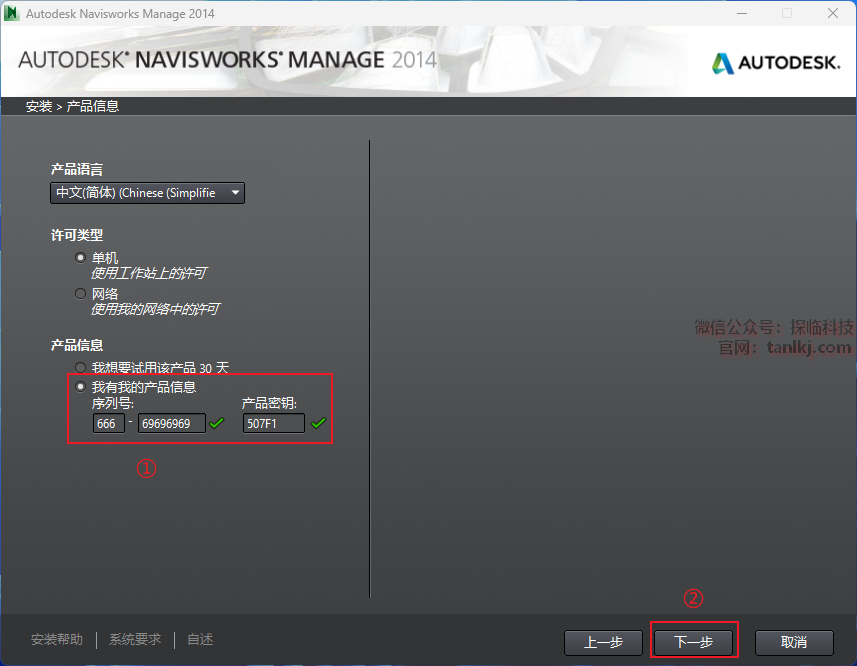
Task: Open the 产品语言 language dropdown
Action: (147, 193)
